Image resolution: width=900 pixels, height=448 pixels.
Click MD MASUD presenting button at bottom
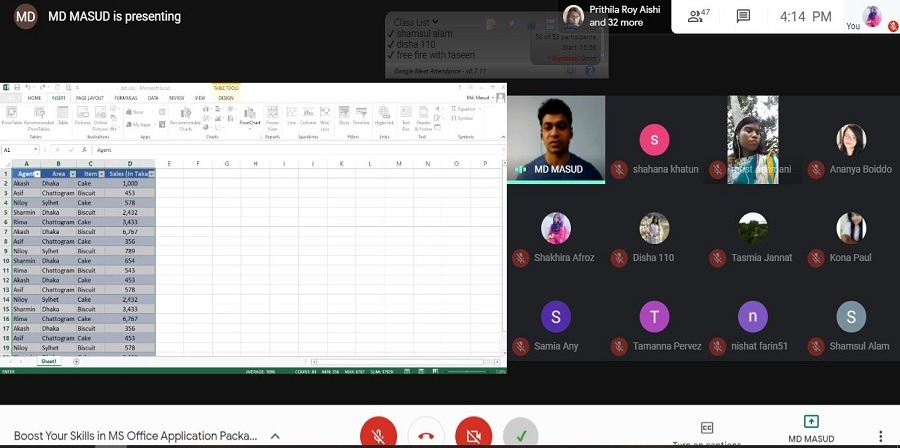(810, 429)
